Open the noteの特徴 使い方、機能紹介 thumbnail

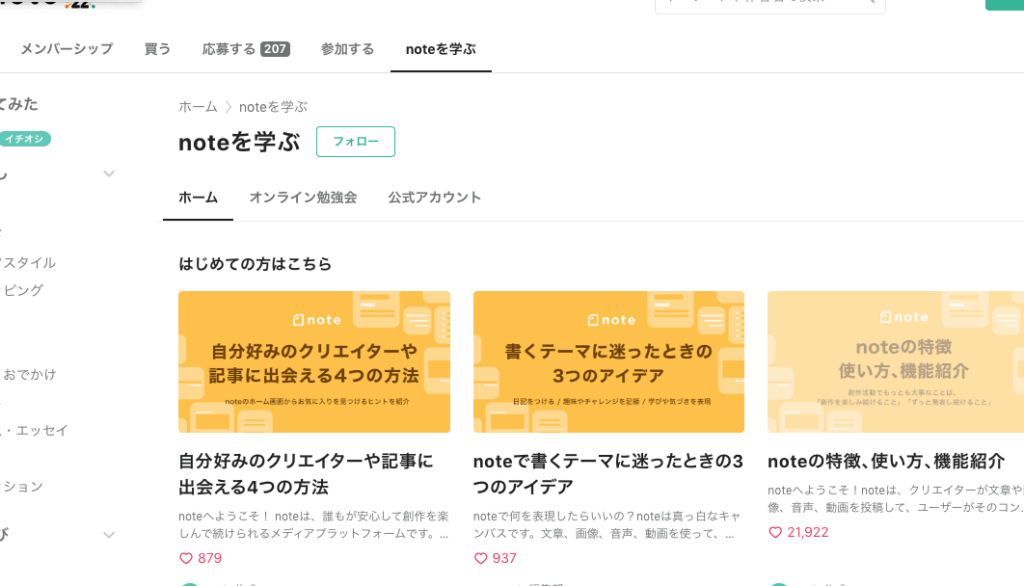(895, 362)
